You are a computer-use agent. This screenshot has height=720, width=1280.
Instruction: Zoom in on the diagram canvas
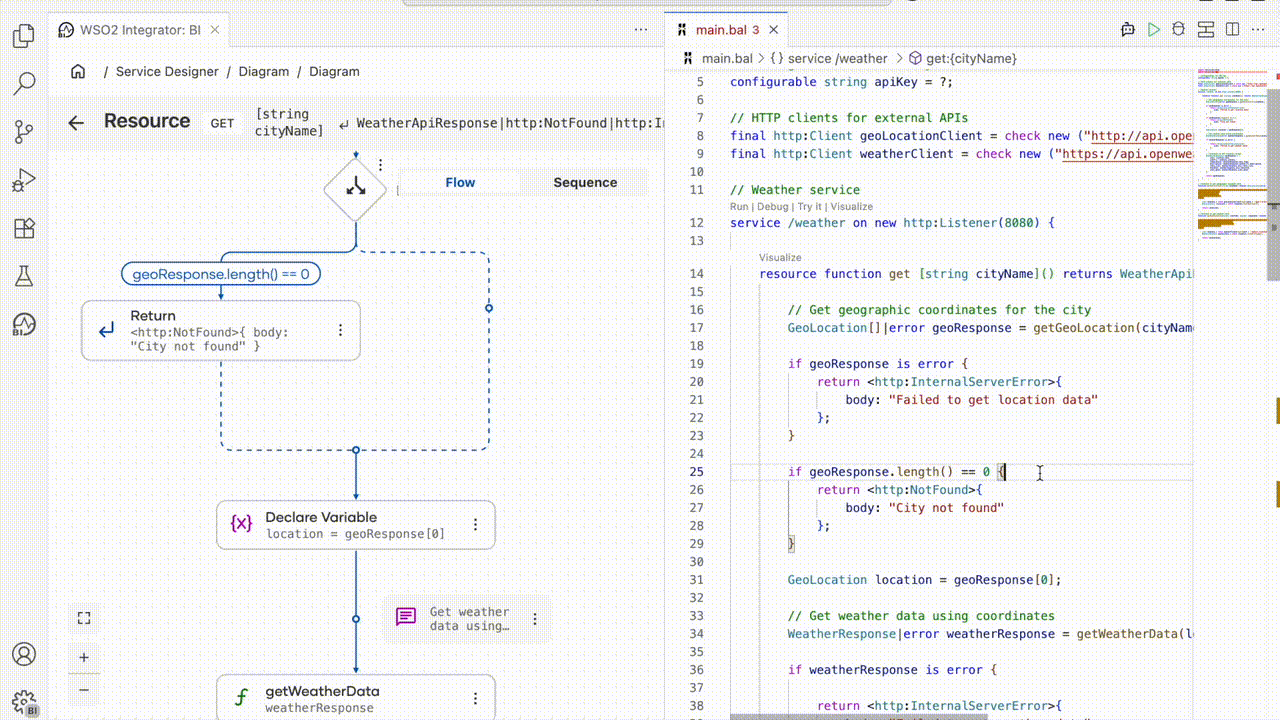tap(84, 657)
